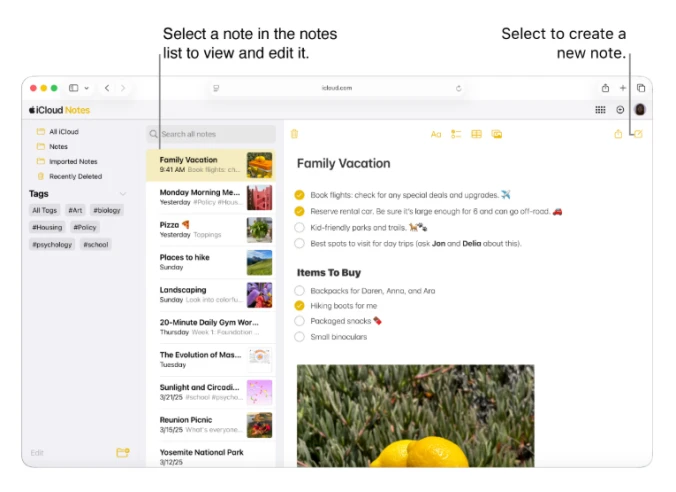The height and width of the screenshot is (492, 676).
Task: Select the 20-Minute Daily Gym Wor... note
Action: coord(211,327)
